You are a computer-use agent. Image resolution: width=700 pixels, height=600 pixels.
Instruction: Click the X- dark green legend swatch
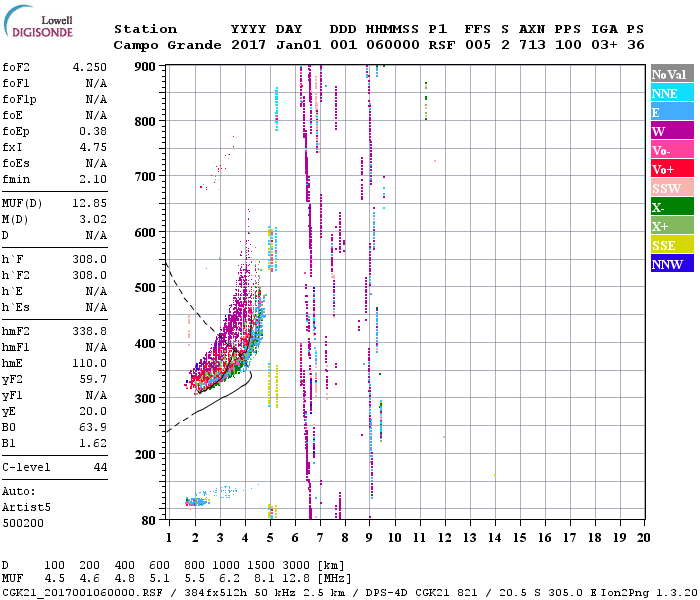672,207
